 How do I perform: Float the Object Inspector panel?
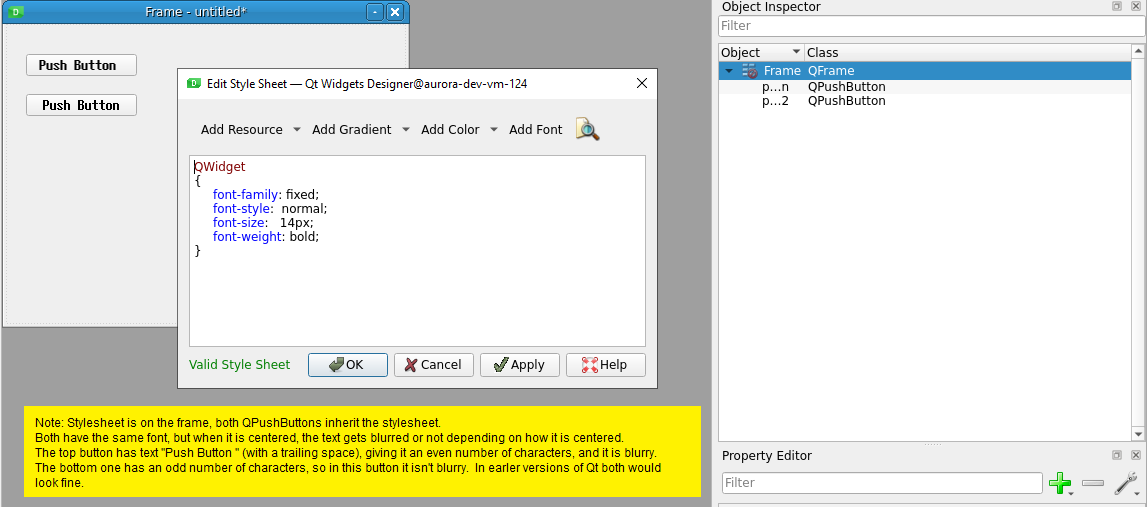click(x=1116, y=6)
